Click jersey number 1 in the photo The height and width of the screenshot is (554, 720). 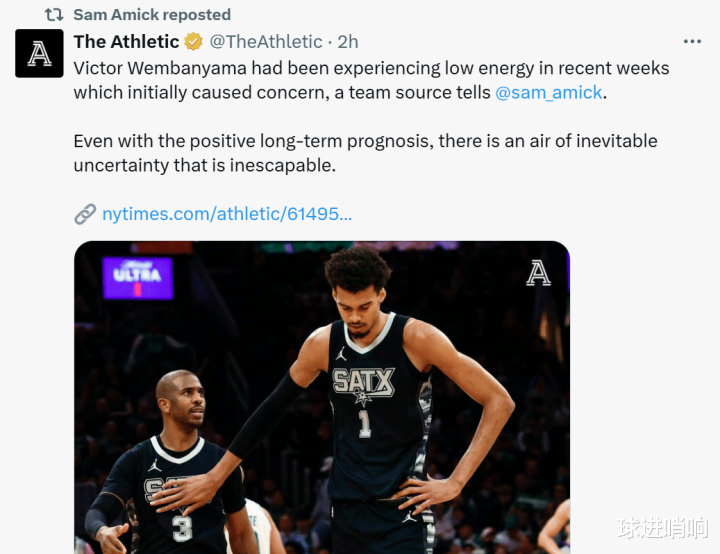[x=365, y=424]
